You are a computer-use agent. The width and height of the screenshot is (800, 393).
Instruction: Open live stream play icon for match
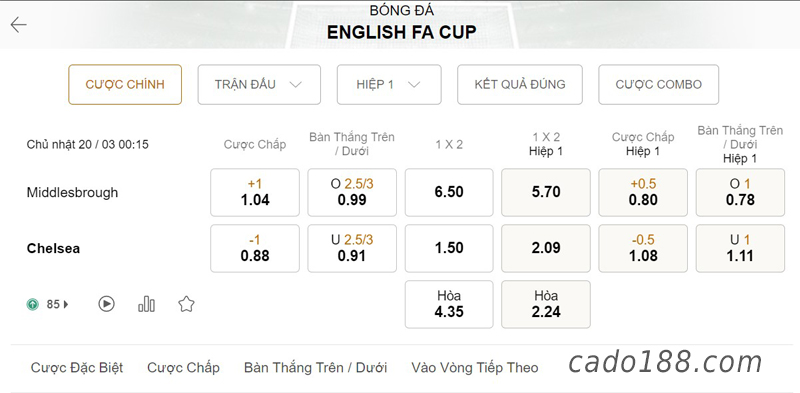click(106, 304)
